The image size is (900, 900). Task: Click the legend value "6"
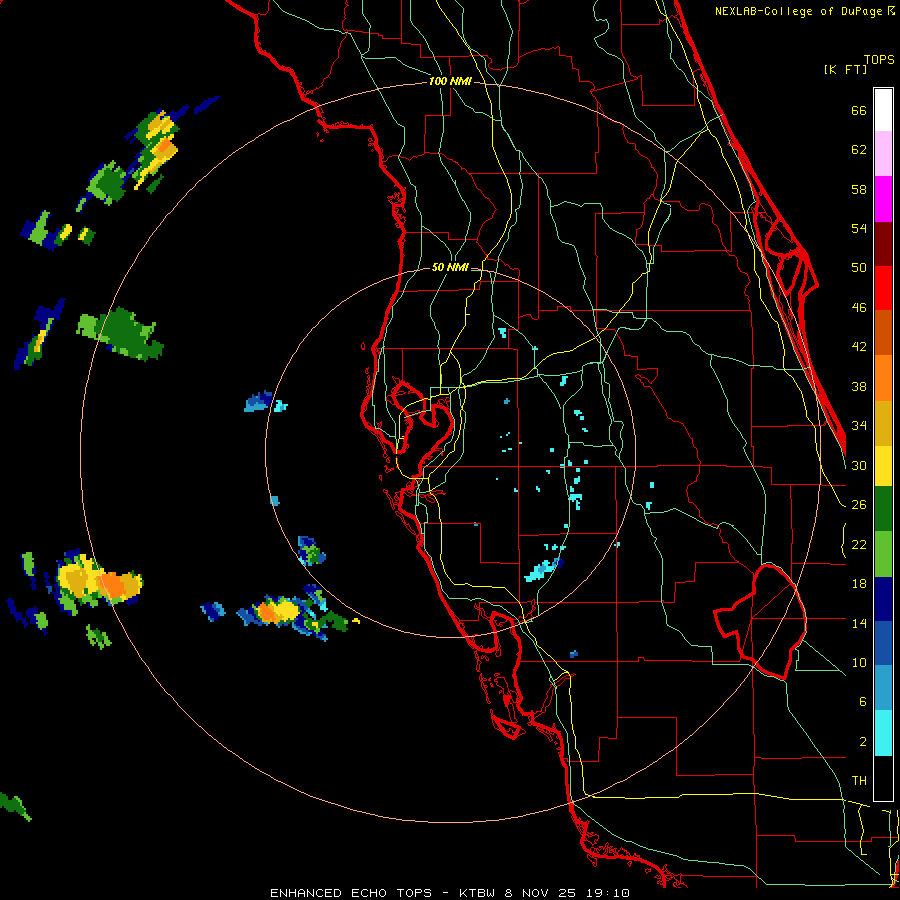(x=862, y=702)
